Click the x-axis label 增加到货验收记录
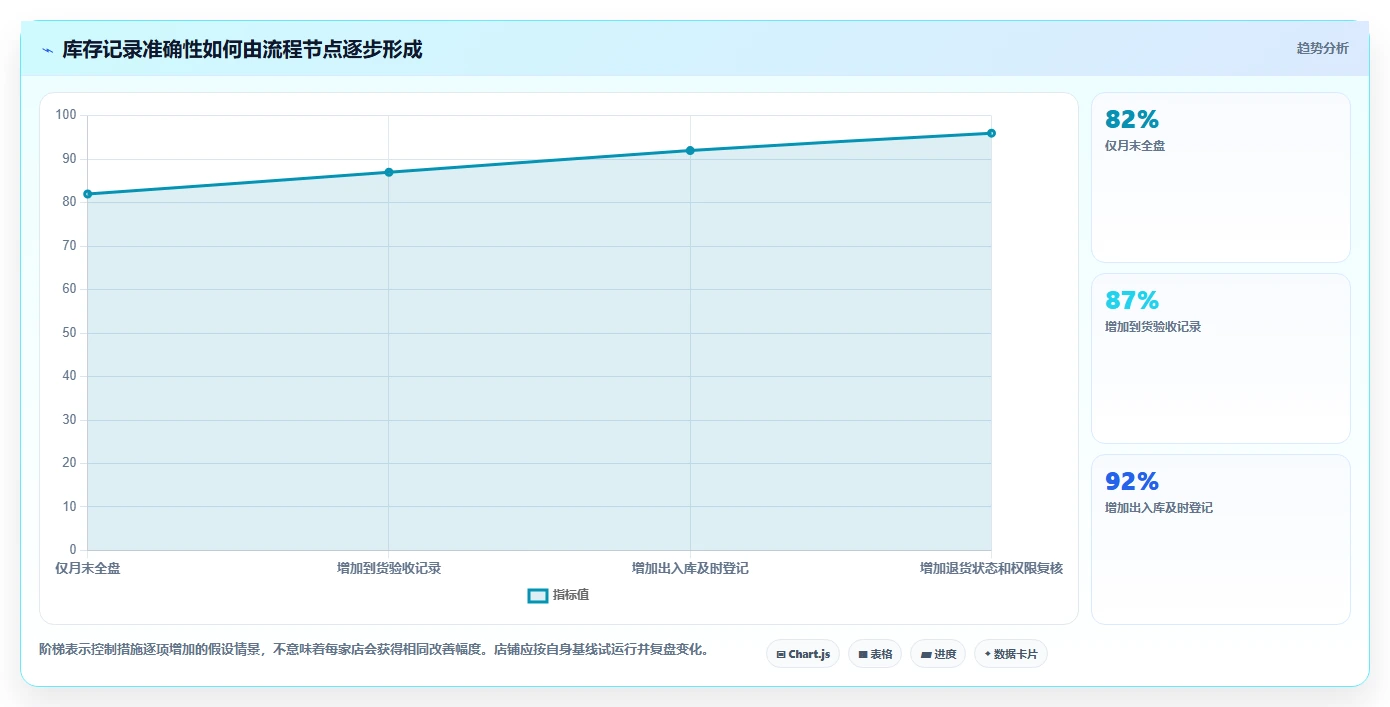The image size is (1390, 707). [x=389, y=568]
